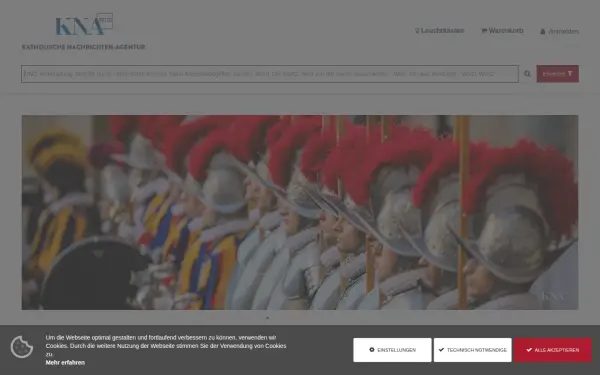
Task: Accept only Technisch Notwendige cookies
Action: (x=473, y=350)
